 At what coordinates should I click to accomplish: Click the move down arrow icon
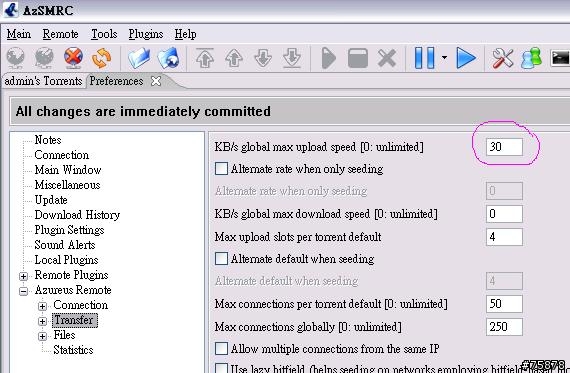(x=263, y=58)
